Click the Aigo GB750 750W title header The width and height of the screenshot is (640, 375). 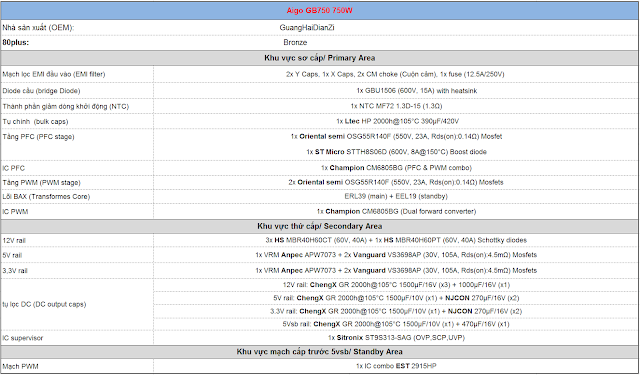click(x=320, y=11)
